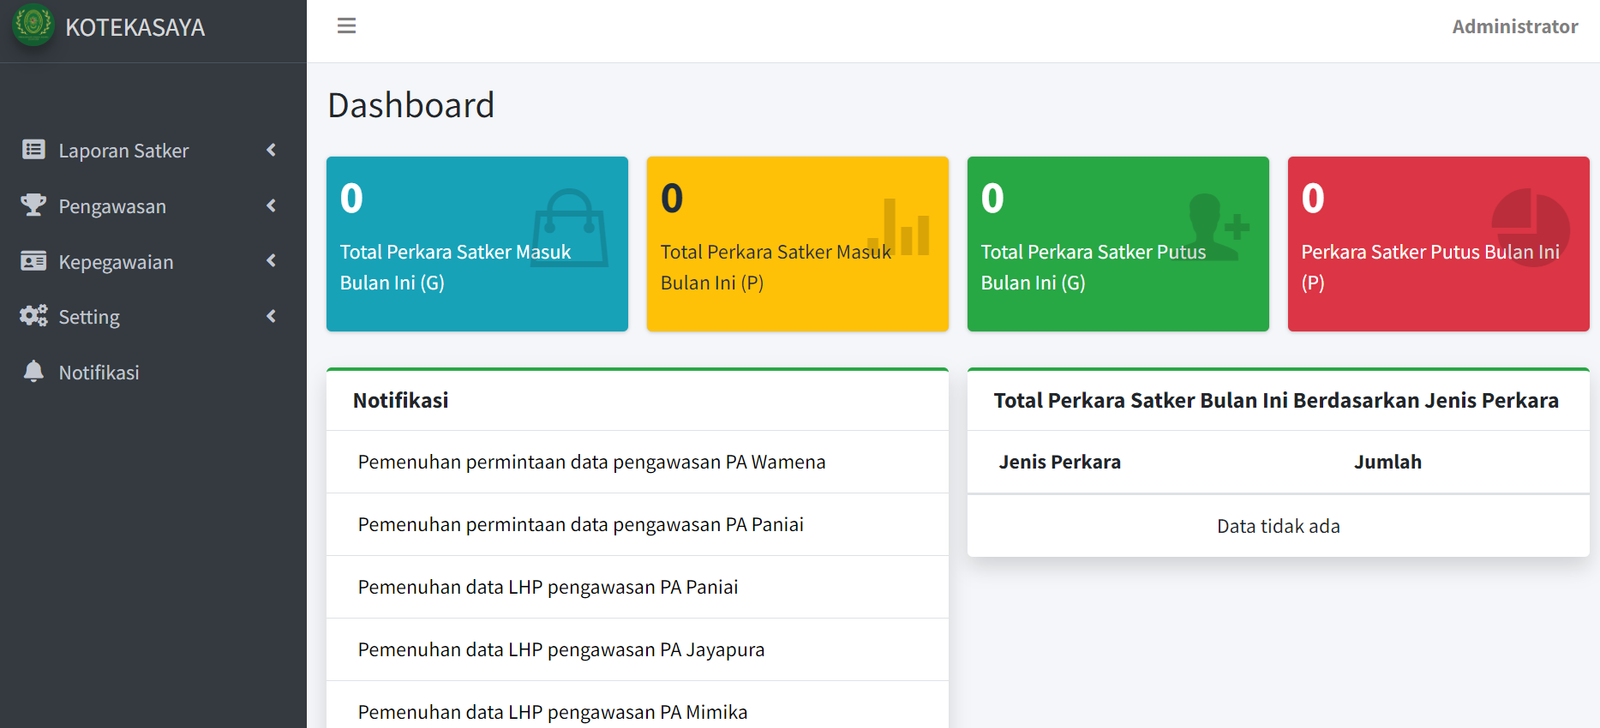This screenshot has height=728, width=1600.
Task: Click the Jenis Perkara column header
Action: click(x=1059, y=462)
